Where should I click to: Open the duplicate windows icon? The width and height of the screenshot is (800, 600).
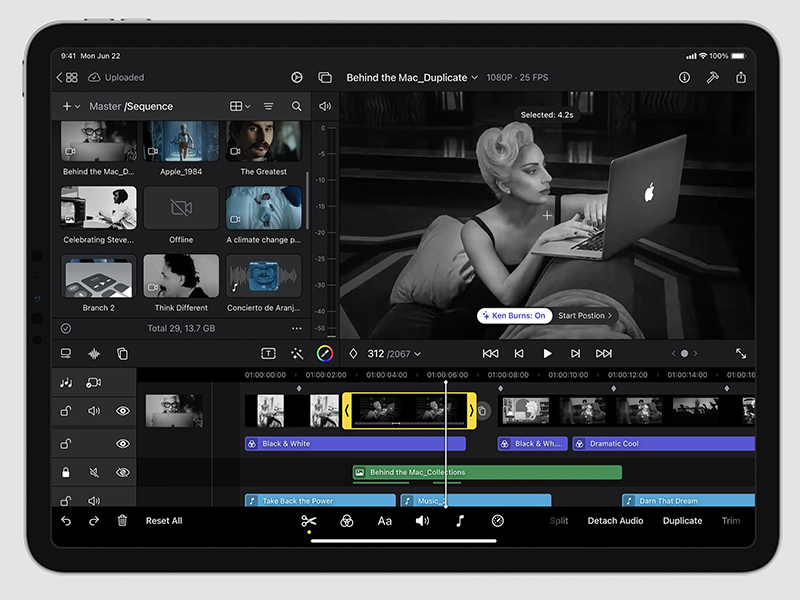coord(325,78)
